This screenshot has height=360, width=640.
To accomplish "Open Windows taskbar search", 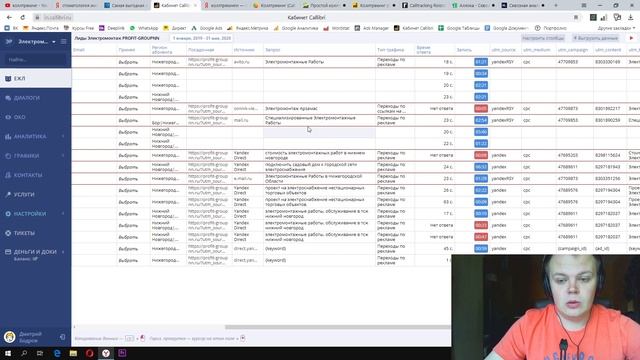I will click(x=24, y=353).
